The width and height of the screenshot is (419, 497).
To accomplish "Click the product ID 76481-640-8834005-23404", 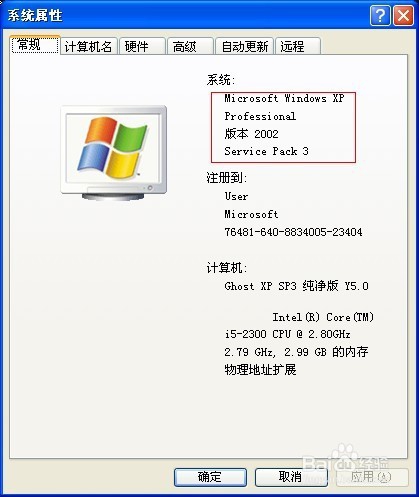I will (x=293, y=232).
